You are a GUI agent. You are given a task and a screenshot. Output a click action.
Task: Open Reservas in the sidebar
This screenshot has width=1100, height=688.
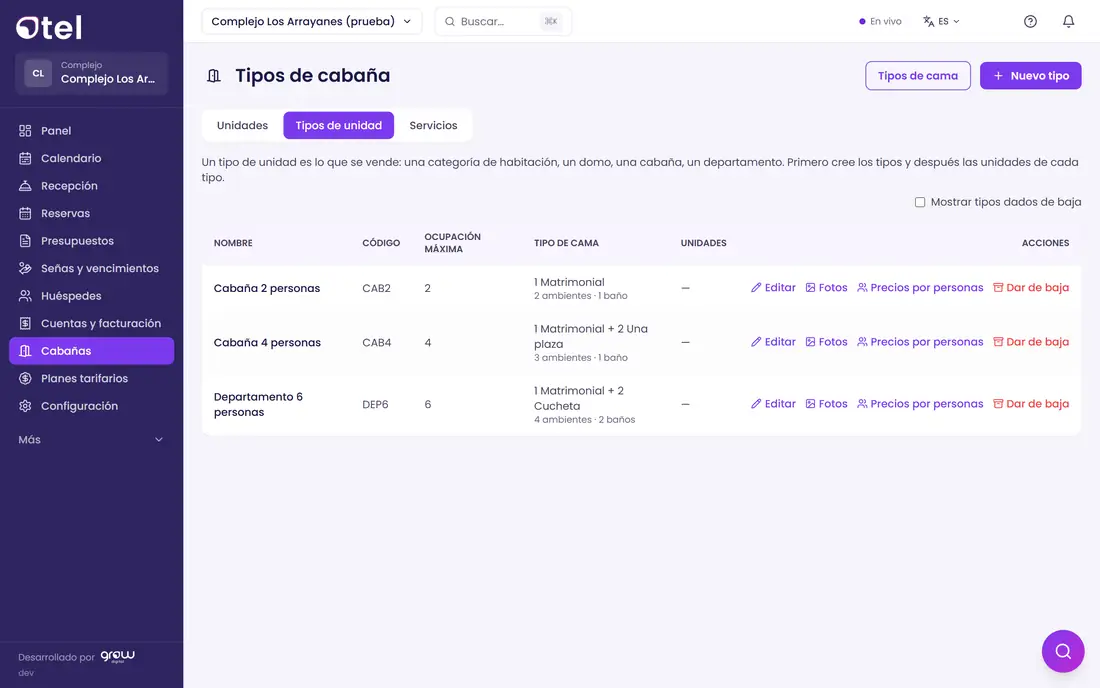(91, 213)
